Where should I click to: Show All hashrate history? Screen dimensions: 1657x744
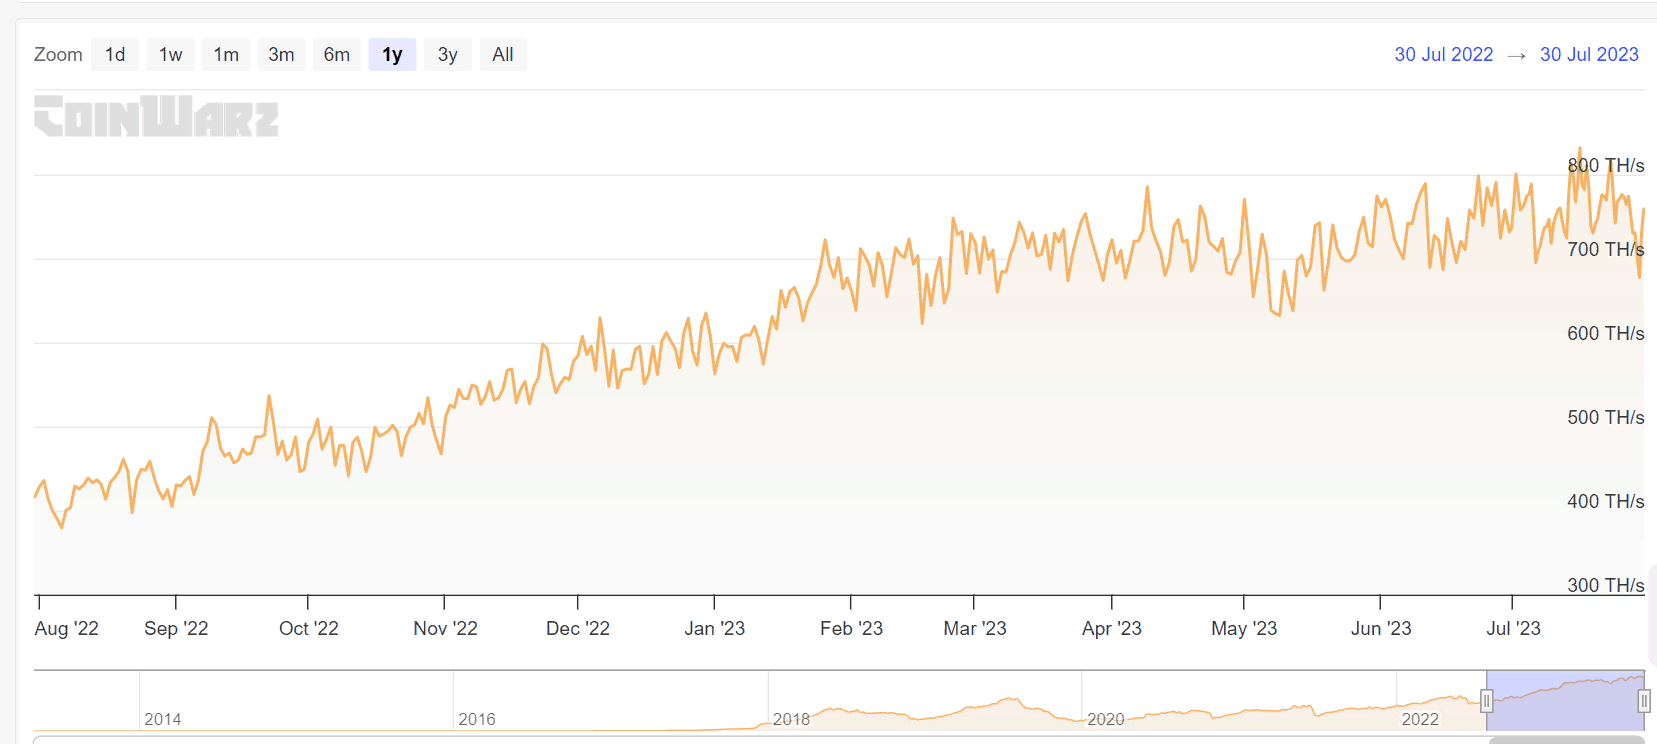[503, 55]
